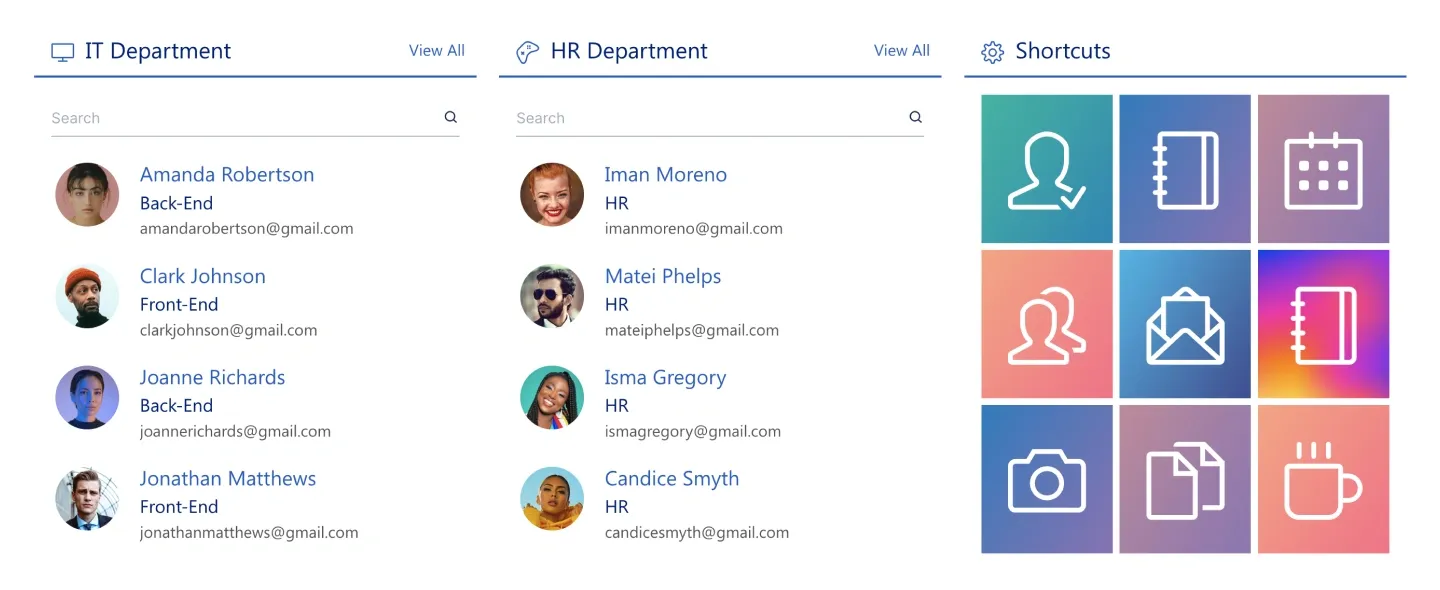Open the documents copy shortcut tile
Image resolution: width=1440 pixels, height=590 pixels.
click(1185, 479)
